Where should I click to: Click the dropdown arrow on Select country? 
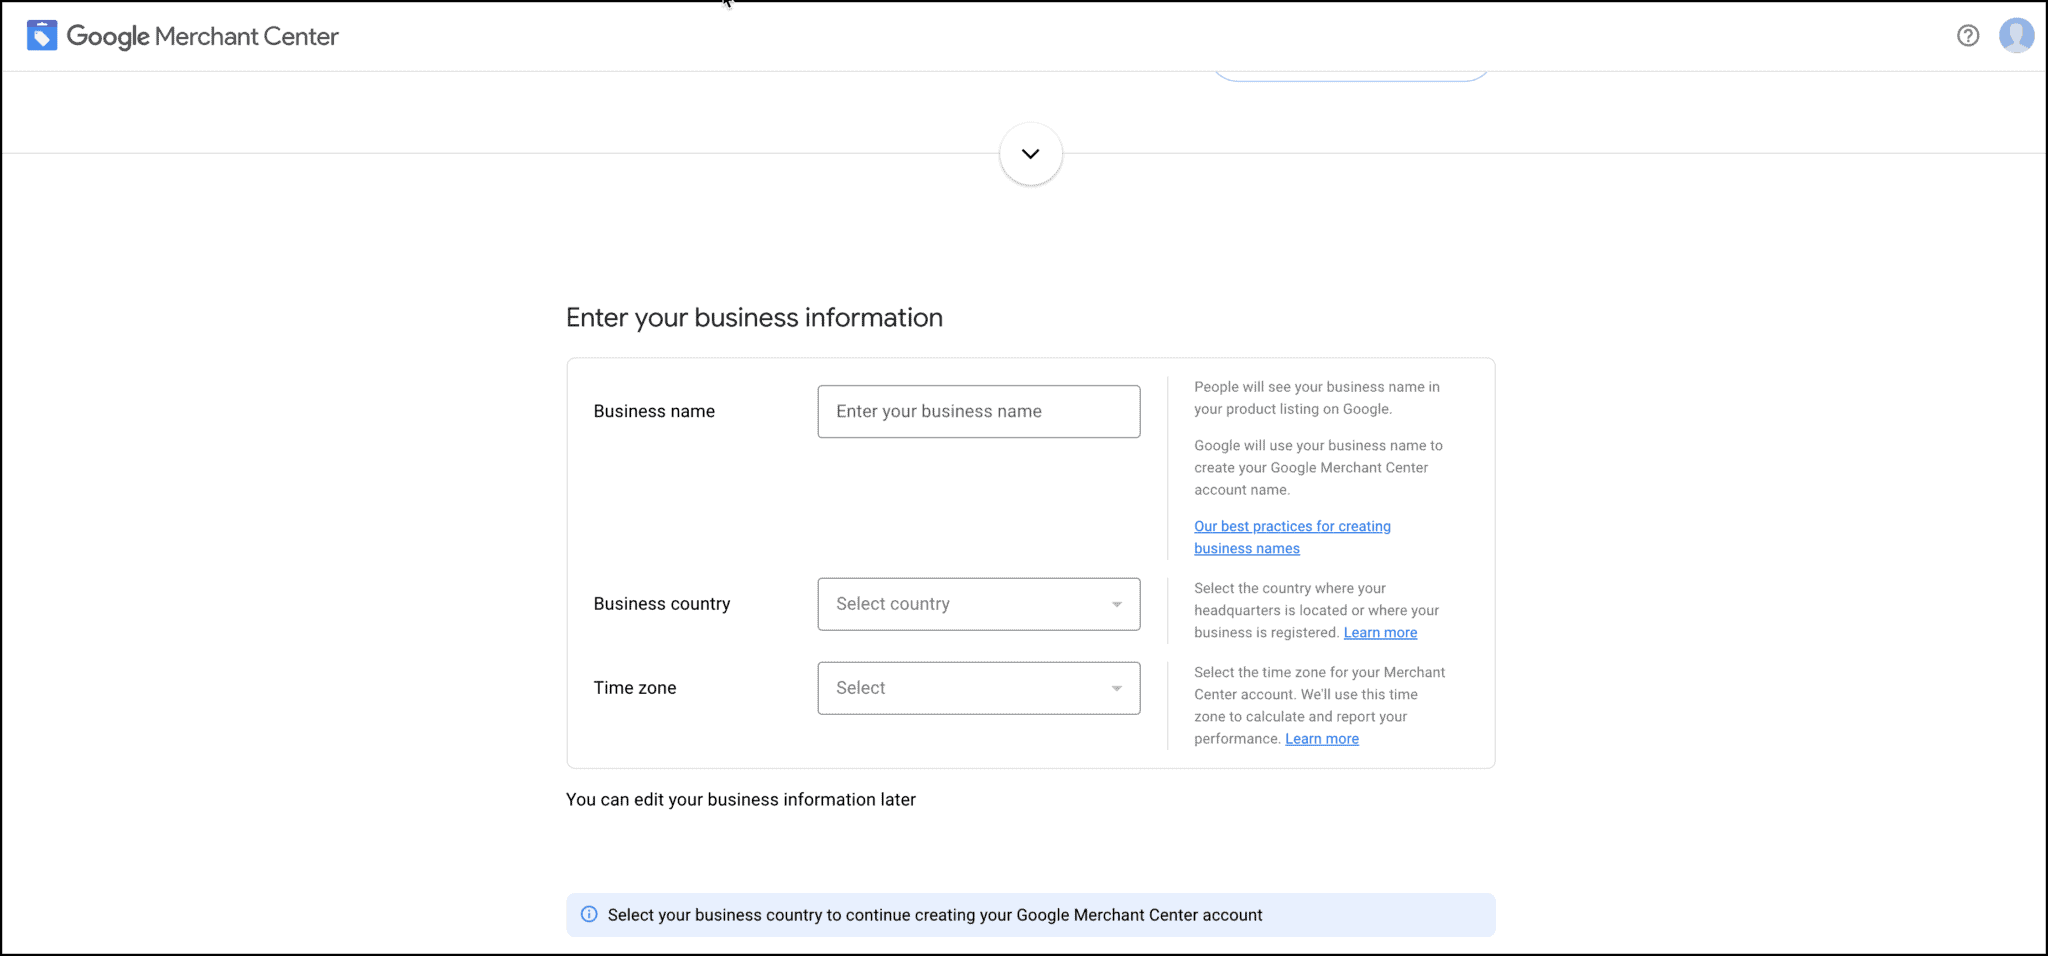[x=1116, y=604]
